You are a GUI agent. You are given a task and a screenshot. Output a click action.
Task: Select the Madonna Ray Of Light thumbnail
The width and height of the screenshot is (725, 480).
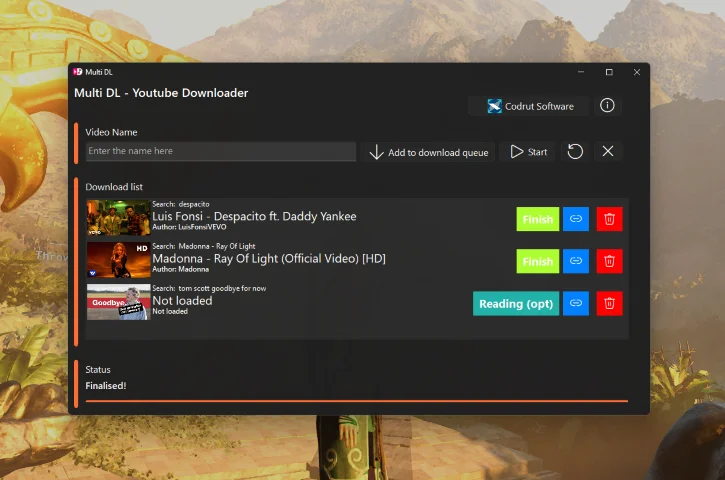118,259
